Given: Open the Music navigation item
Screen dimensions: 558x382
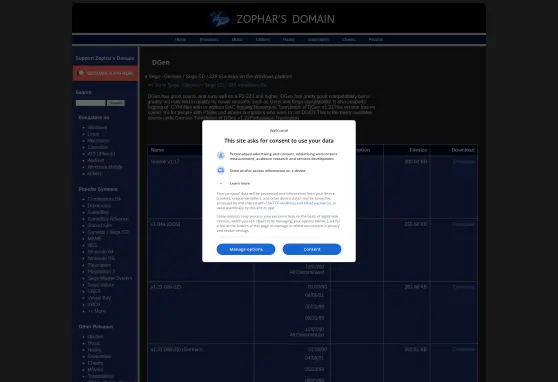Looking at the screenshot, I should pos(237,40).
